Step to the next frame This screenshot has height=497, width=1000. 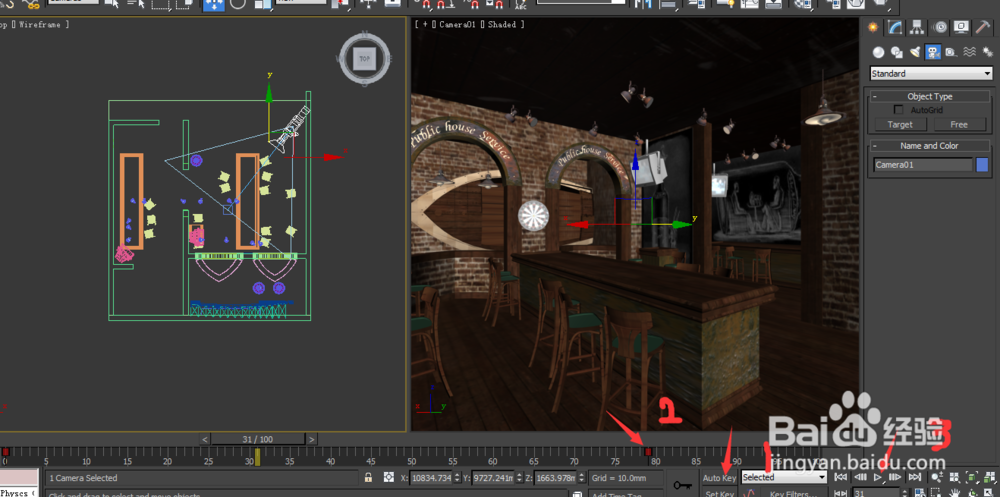[895, 477]
